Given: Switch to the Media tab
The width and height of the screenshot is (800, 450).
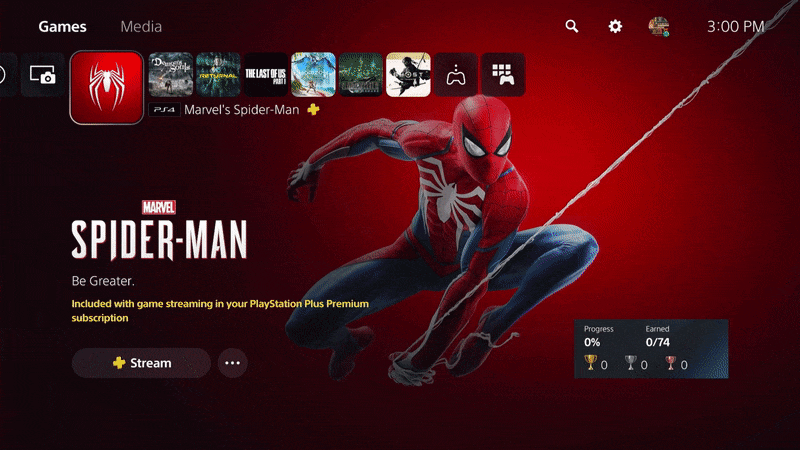Looking at the screenshot, I should pyautogui.click(x=141, y=27).
